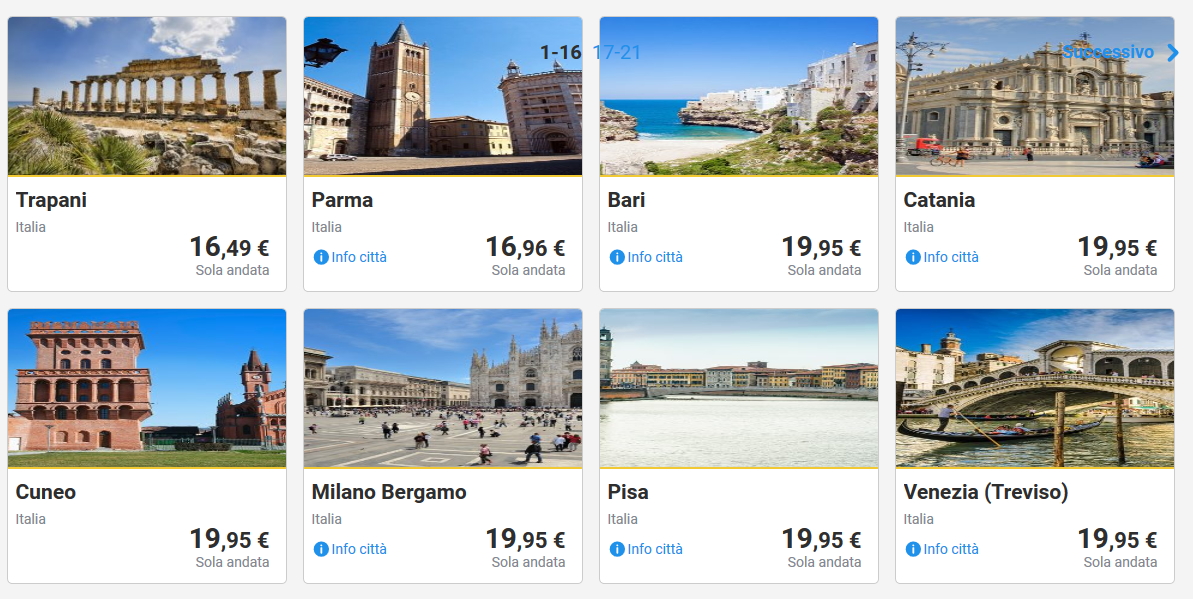Select the Venezia gondola bridge photo
The height and width of the screenshot is (599, 1193).
[1035, 388]
